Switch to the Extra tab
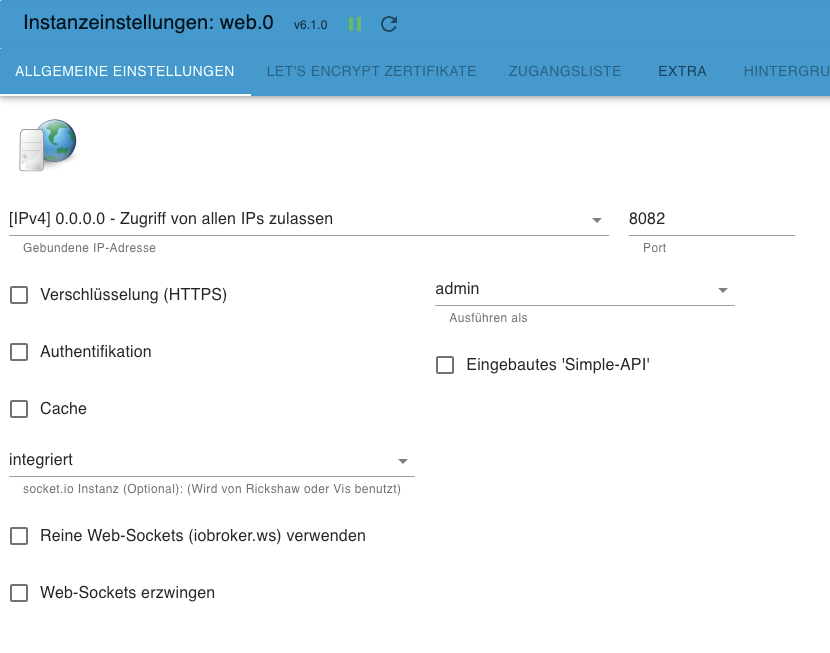 (x=682, y=71)
